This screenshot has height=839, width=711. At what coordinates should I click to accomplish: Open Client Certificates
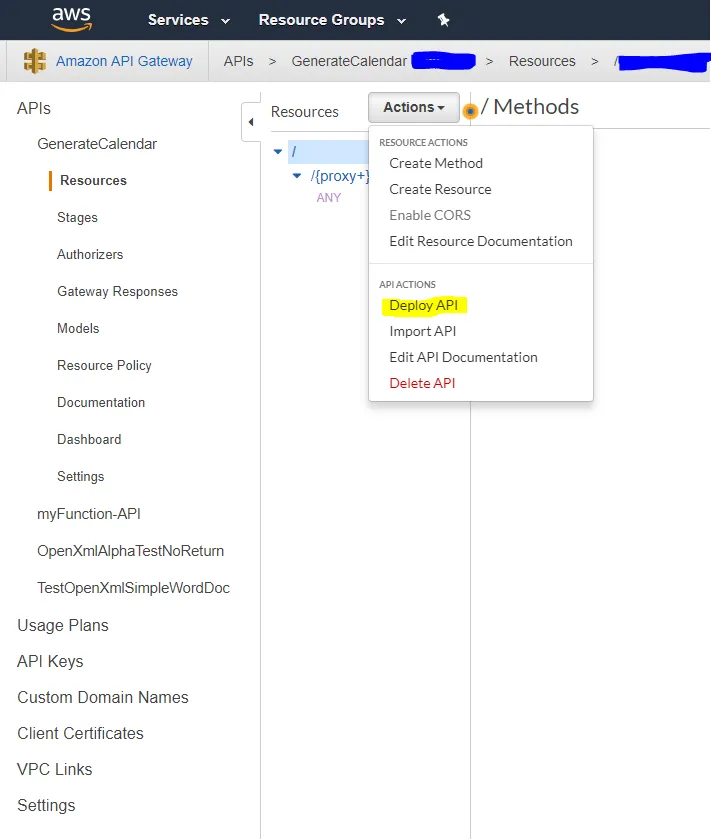click(x=80, y=733)
